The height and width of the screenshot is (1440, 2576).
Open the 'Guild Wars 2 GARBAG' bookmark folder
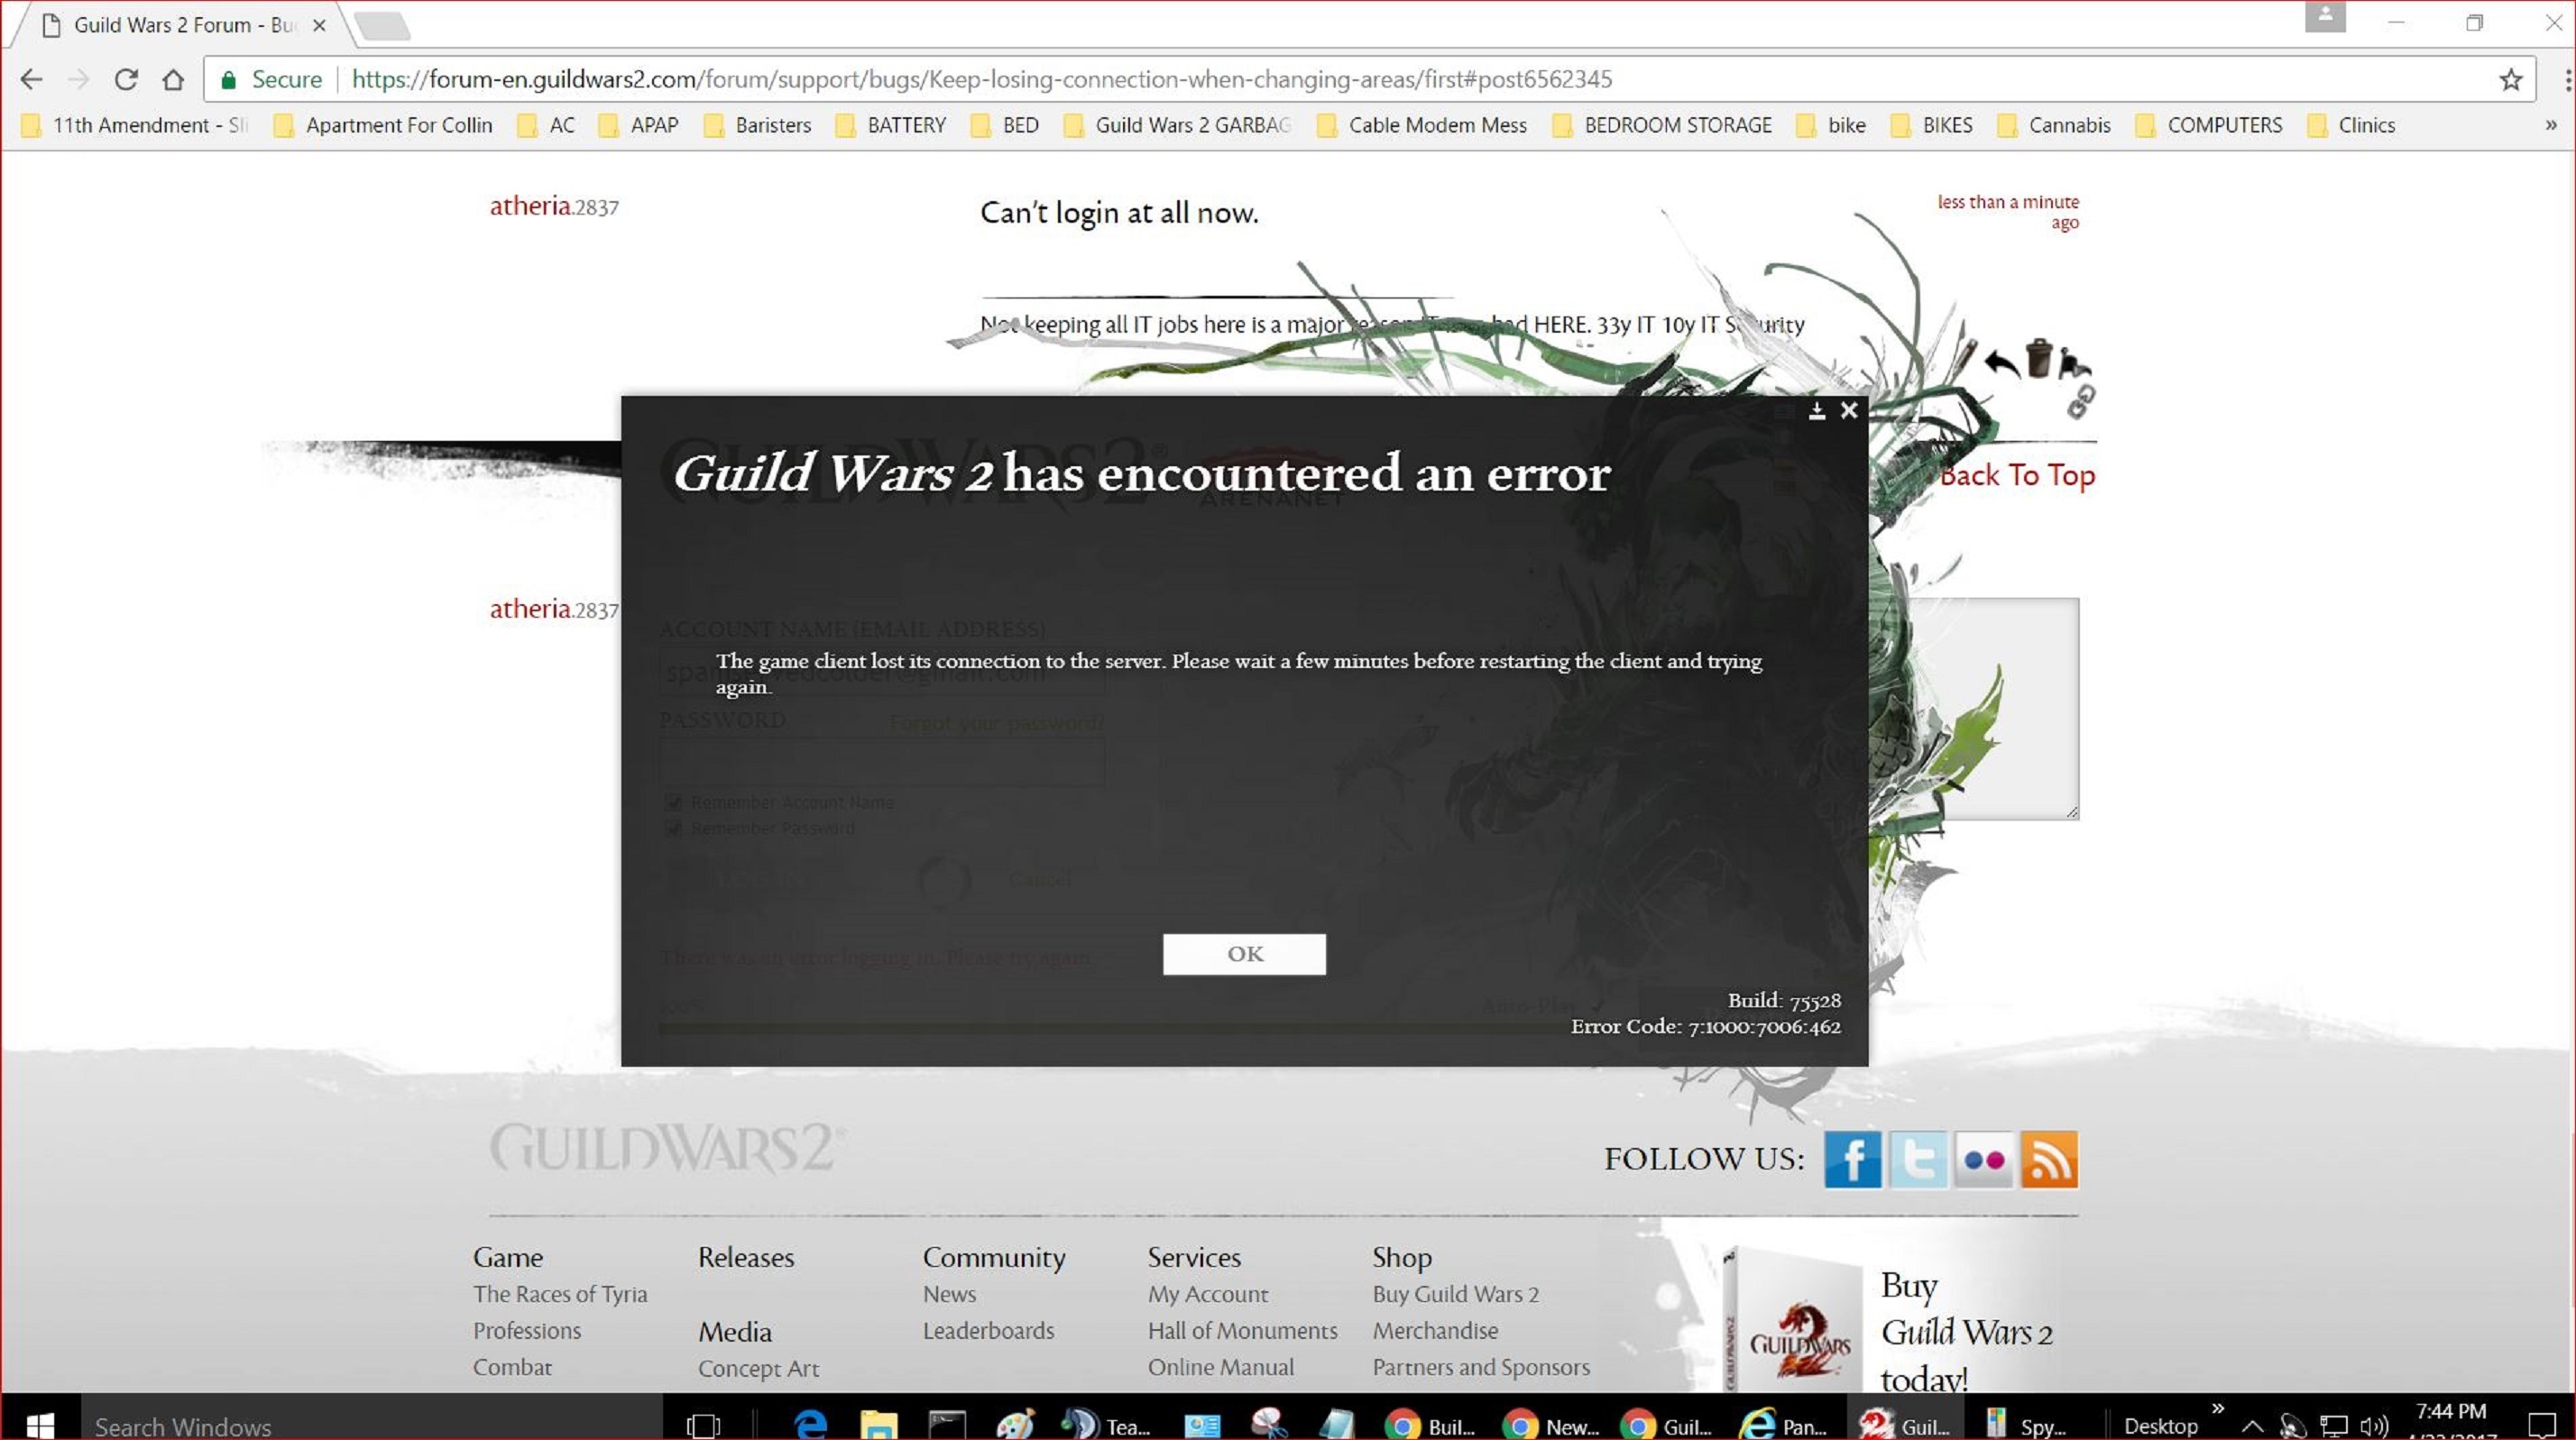point(1176,125)
